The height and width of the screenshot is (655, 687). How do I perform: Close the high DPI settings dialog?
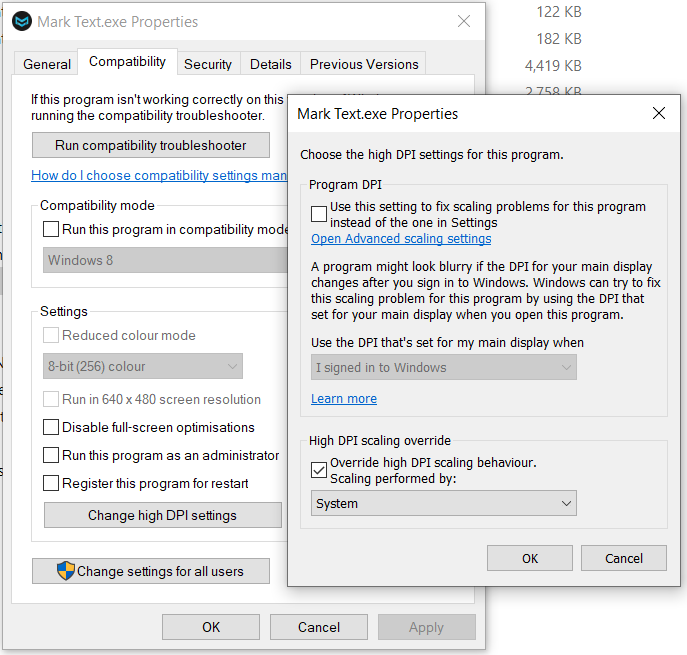point(659,113)
